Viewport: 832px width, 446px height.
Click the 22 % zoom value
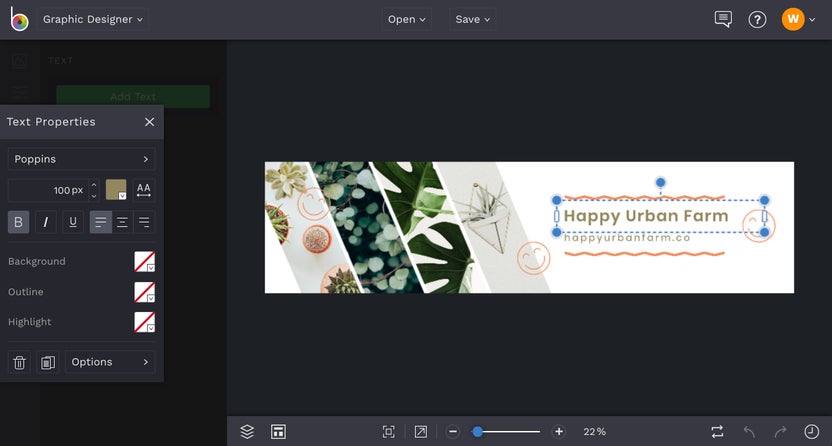[x=595, y=432]
